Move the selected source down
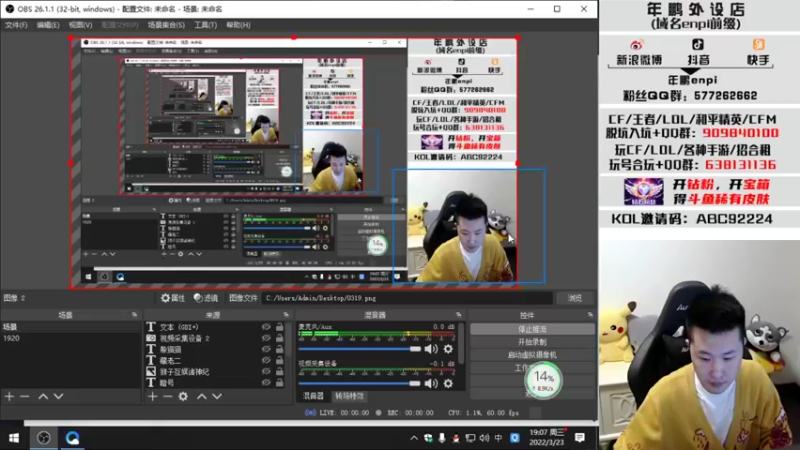This screenshot has height=450, width=800. 217,396
